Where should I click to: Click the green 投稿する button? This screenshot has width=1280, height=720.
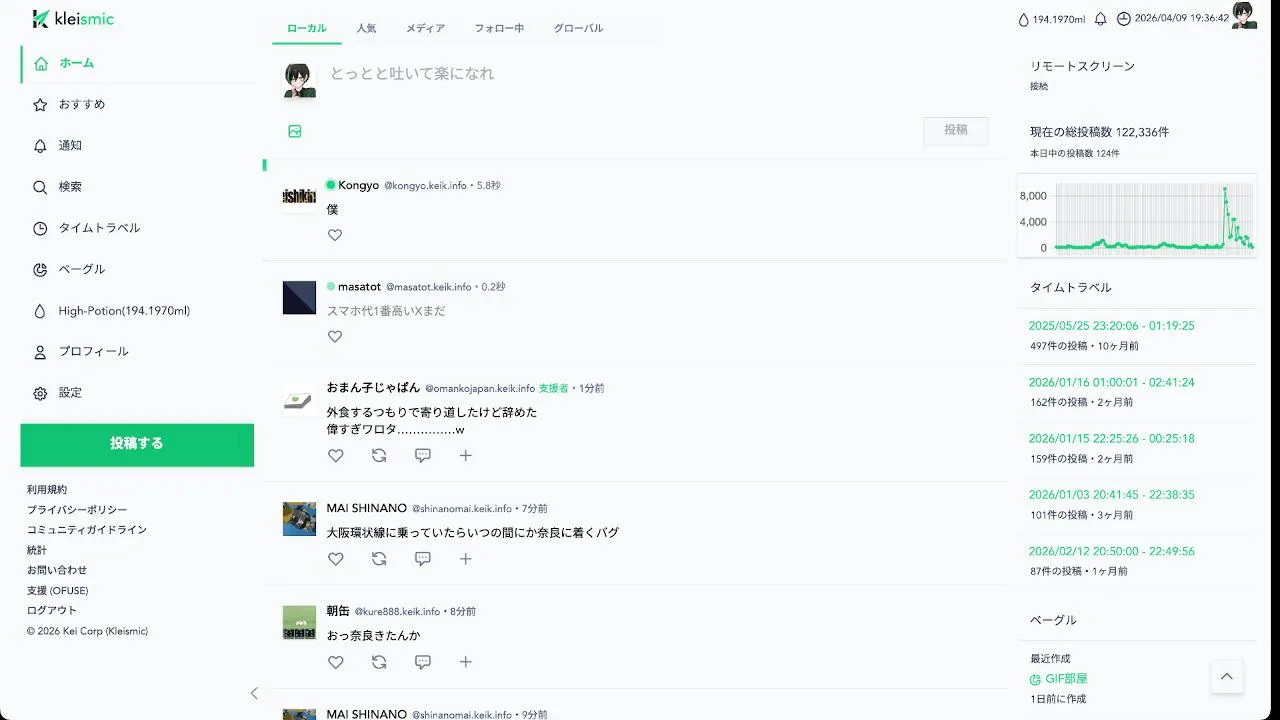[137, 444]
